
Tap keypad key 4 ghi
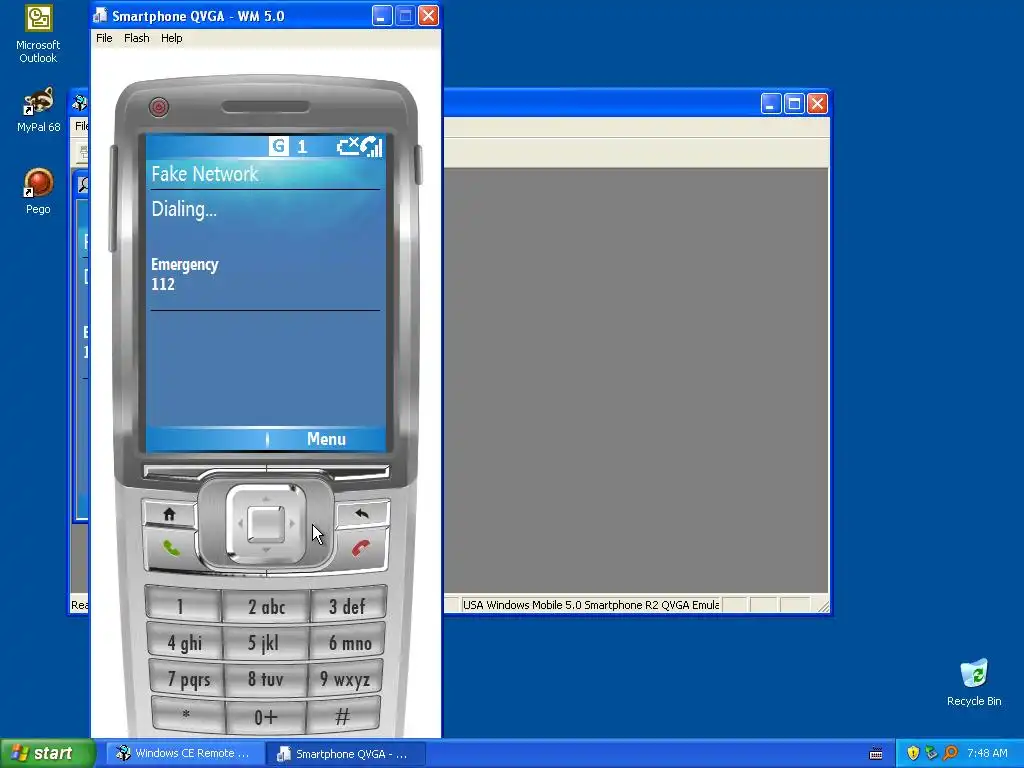(184, 643)
